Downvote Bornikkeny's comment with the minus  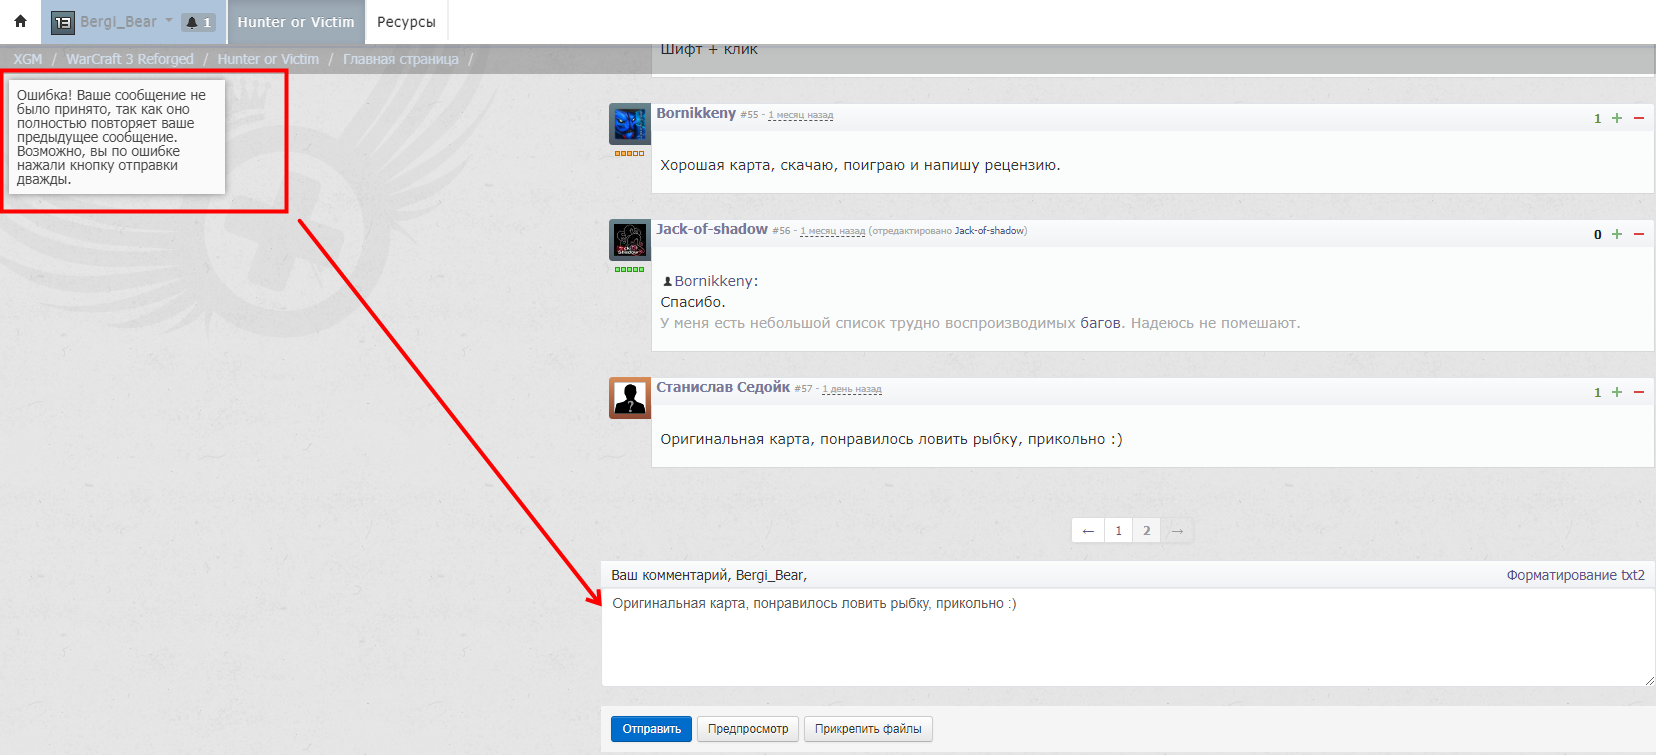pyautogui.click(x=1639, y=118)
